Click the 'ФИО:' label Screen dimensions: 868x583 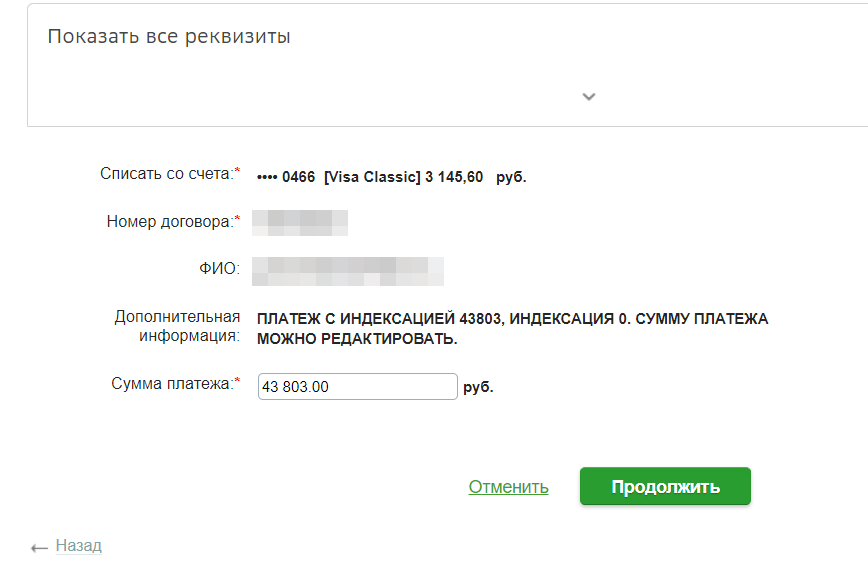point(219,269)
